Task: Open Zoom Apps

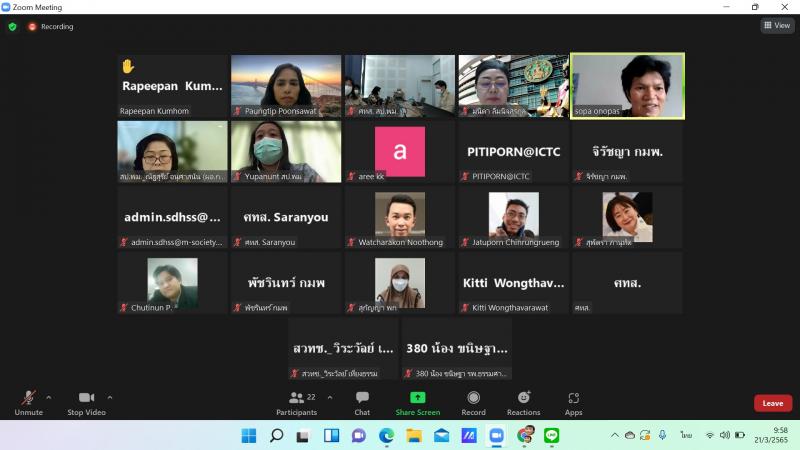Action: pyautogui.click(x=573, y=403)
